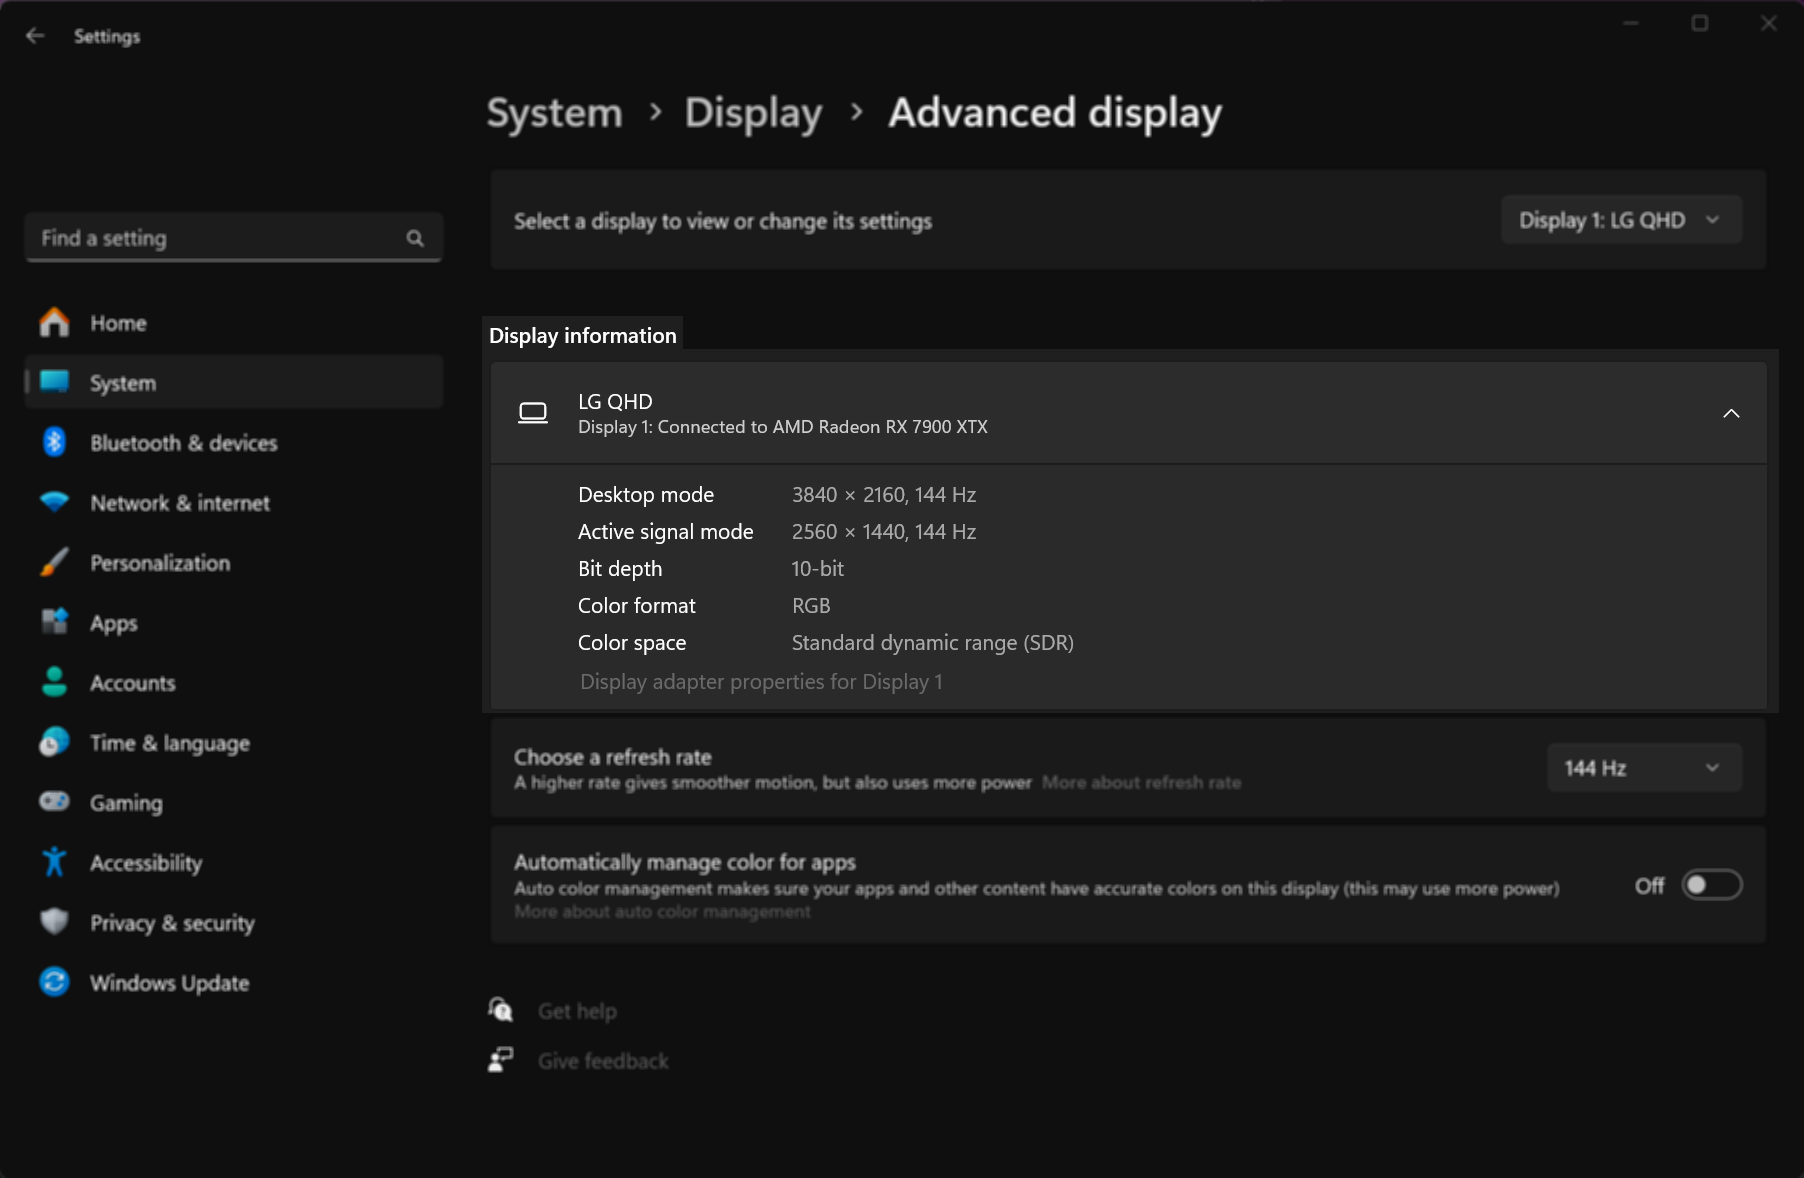This screenshot has height=1178, width=1804.
Task: Select the Gaming controller icon
Action: [x=53, y=802]
